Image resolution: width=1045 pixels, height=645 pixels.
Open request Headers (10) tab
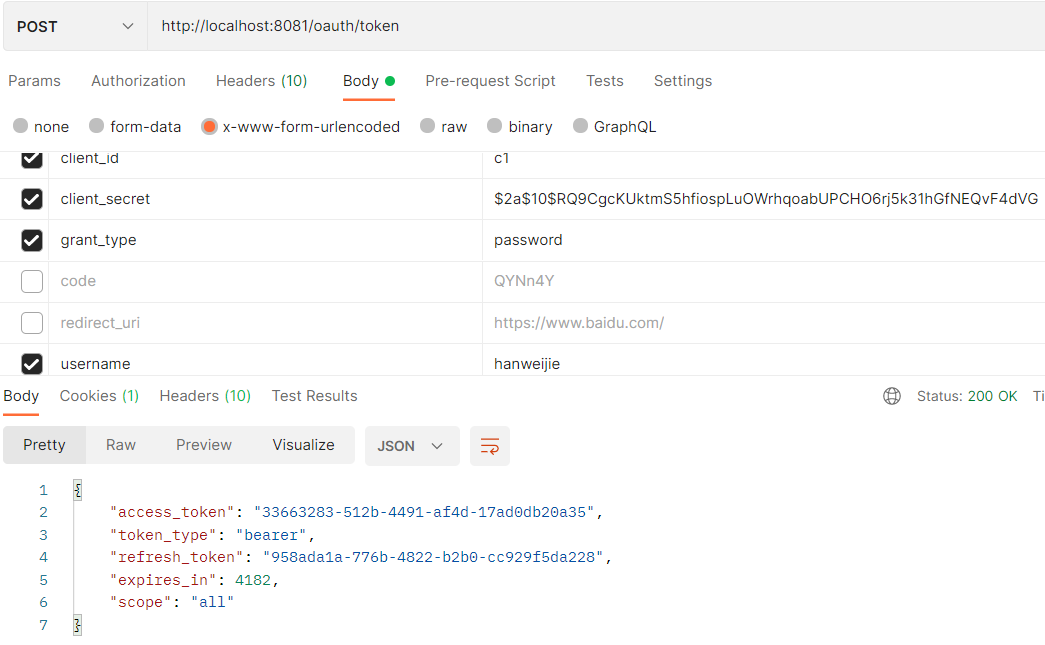[x=261, y=81]
